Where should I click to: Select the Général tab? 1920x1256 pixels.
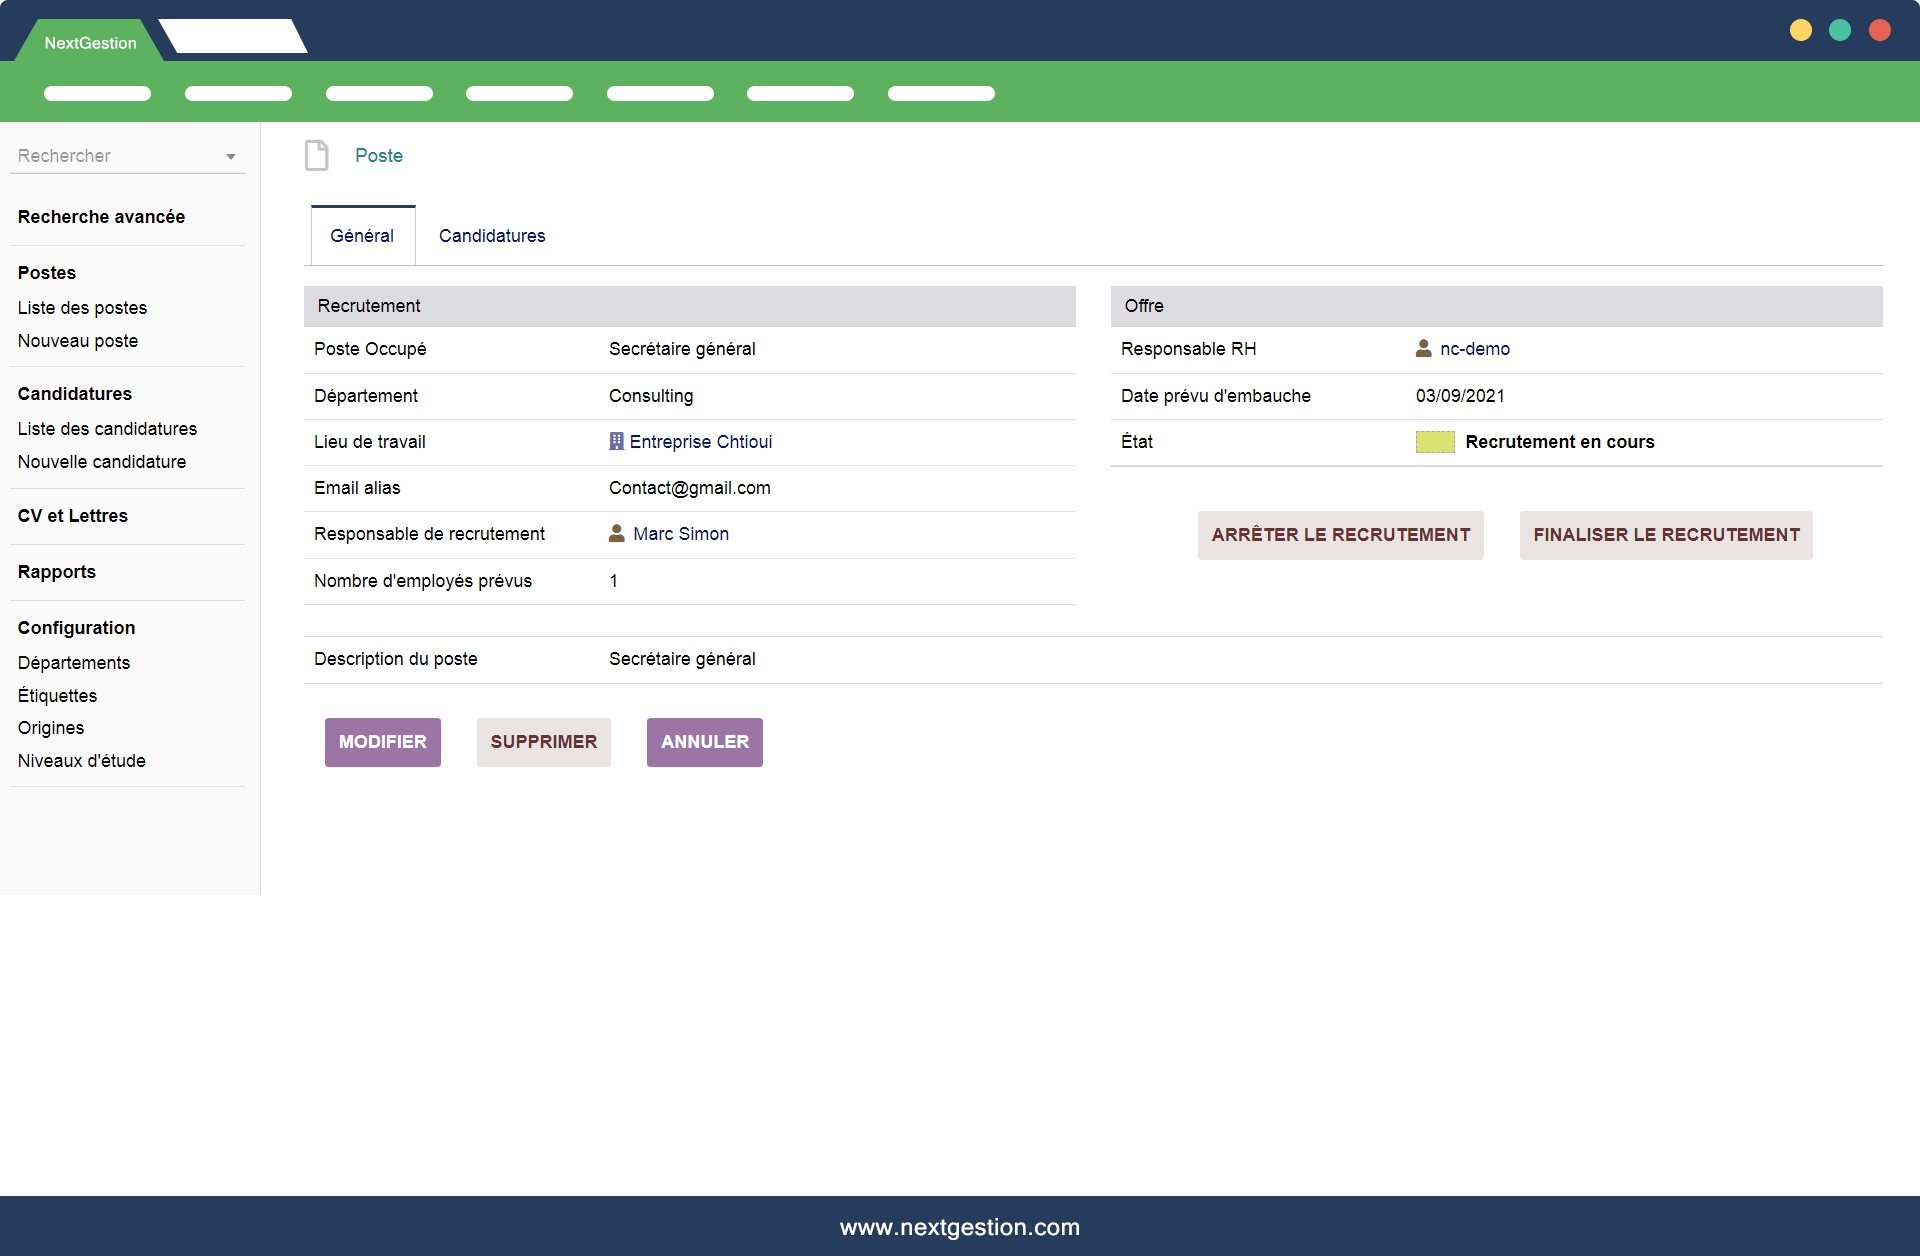[362, 236]
